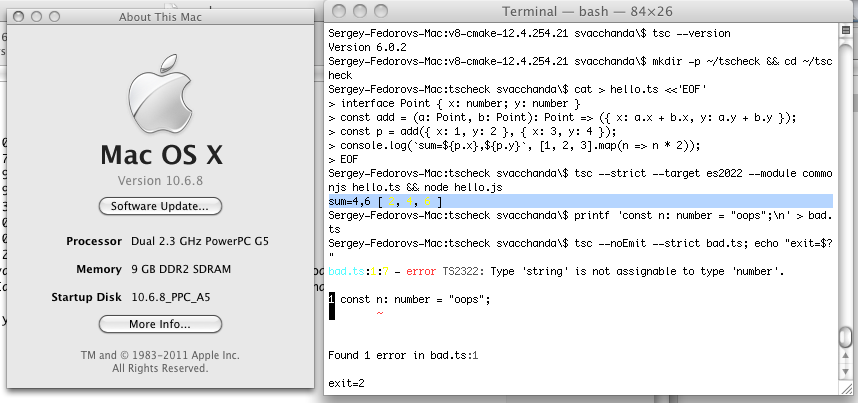Click the 9 GB DDR2 SDRAM value
This screenshot has height=403, width=858.
point(181,269)
